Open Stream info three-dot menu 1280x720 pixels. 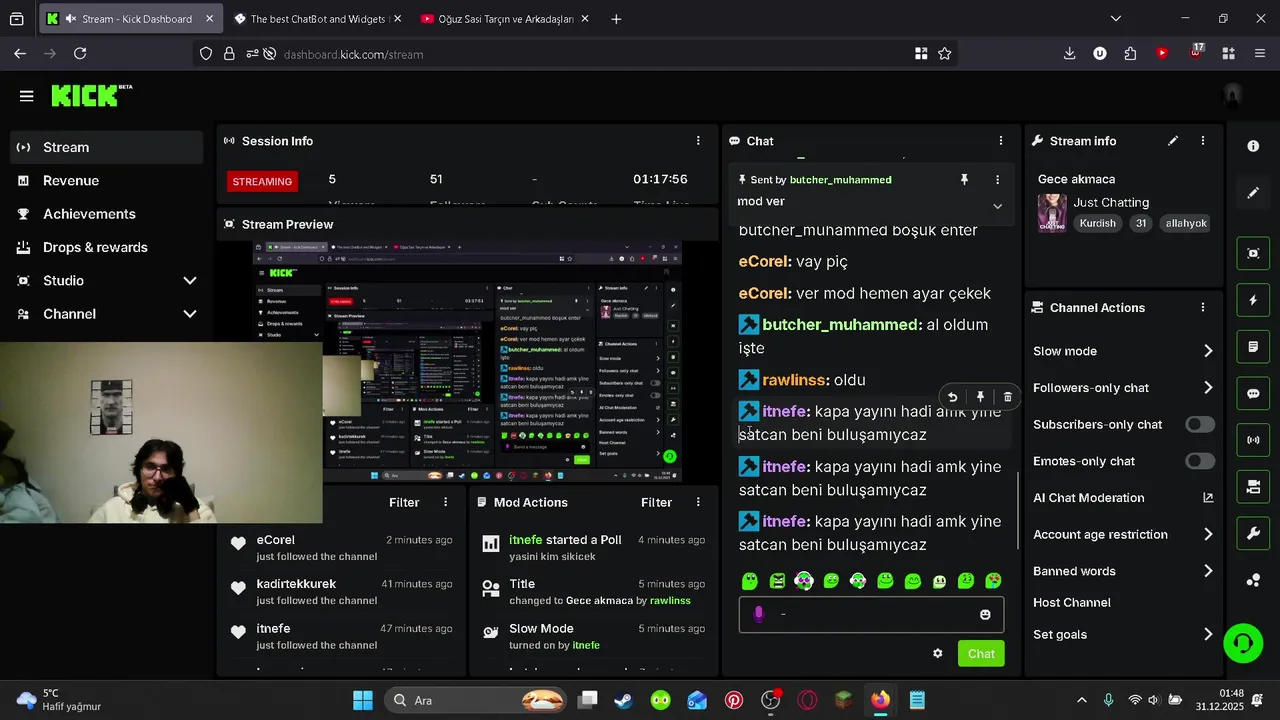point(1203,141)
